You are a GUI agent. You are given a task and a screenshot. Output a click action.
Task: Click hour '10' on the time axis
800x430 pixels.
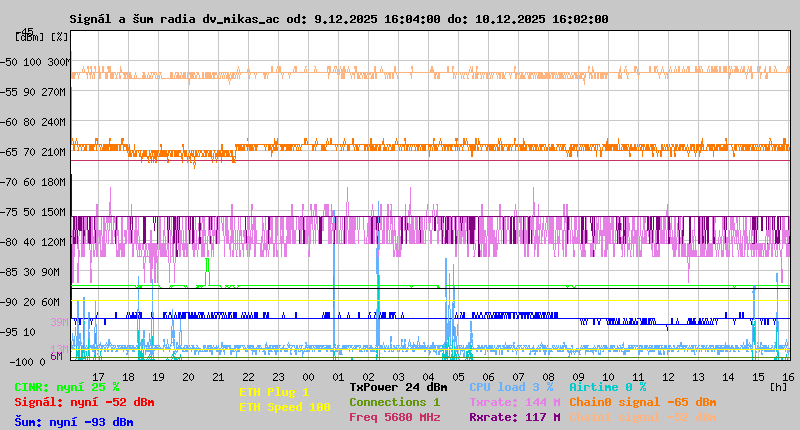coord(609,377)
